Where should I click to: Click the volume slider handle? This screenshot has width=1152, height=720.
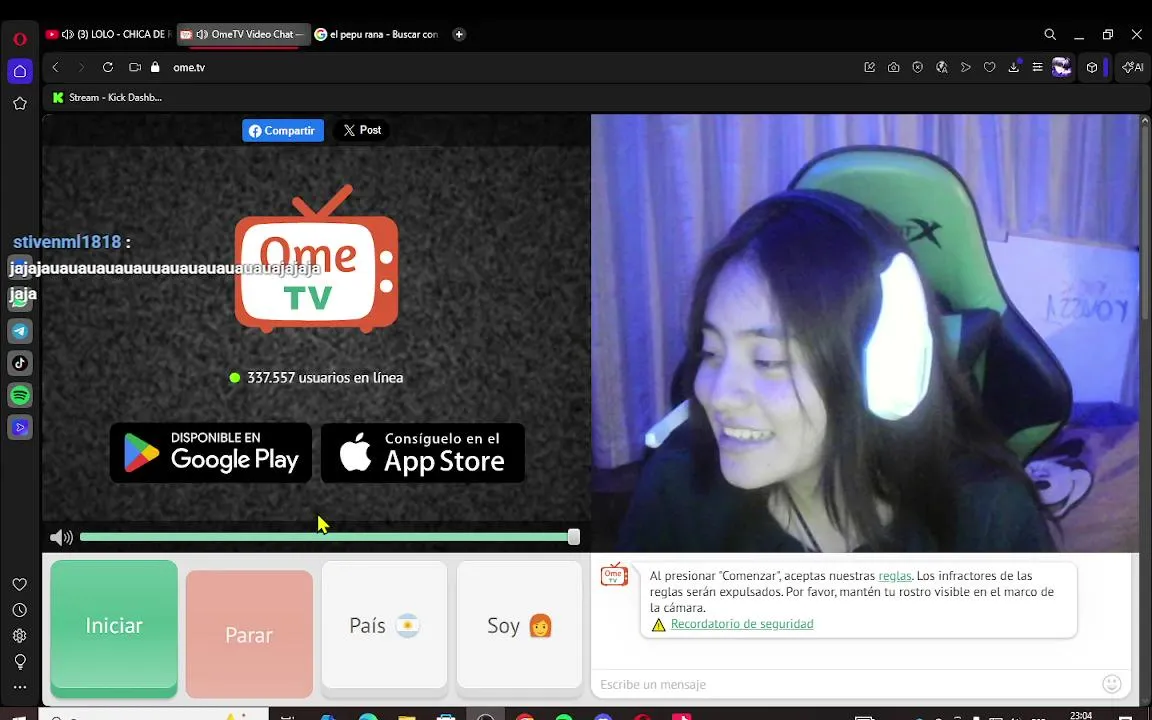pos(574,538)
